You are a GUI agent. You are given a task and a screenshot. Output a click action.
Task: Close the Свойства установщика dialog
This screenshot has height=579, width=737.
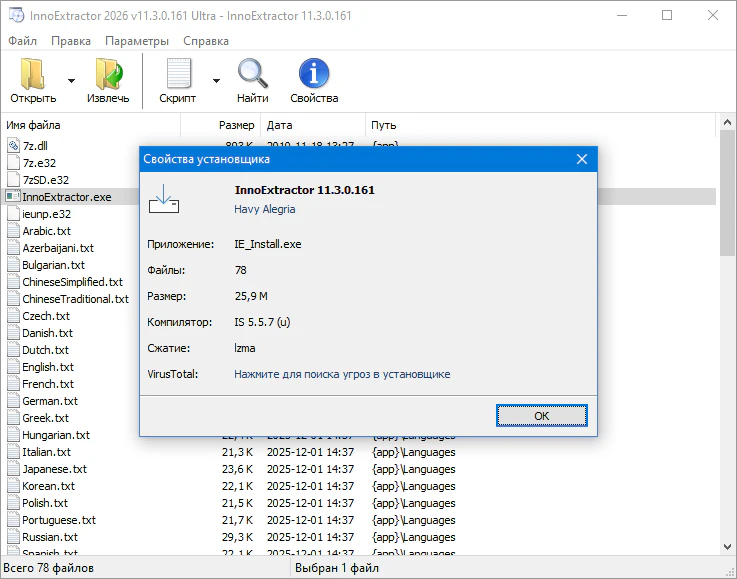[x=581, y=159]
